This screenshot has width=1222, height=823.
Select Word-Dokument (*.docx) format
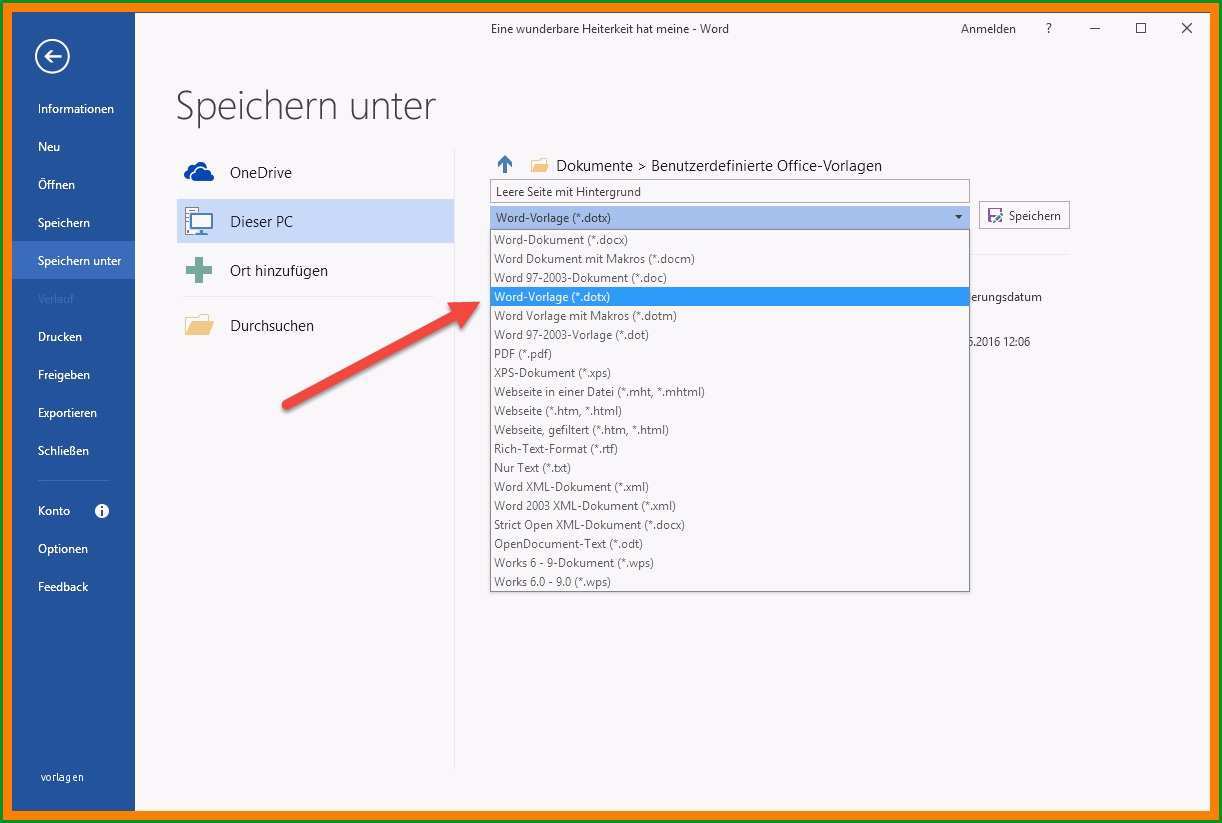pos(730,240)
